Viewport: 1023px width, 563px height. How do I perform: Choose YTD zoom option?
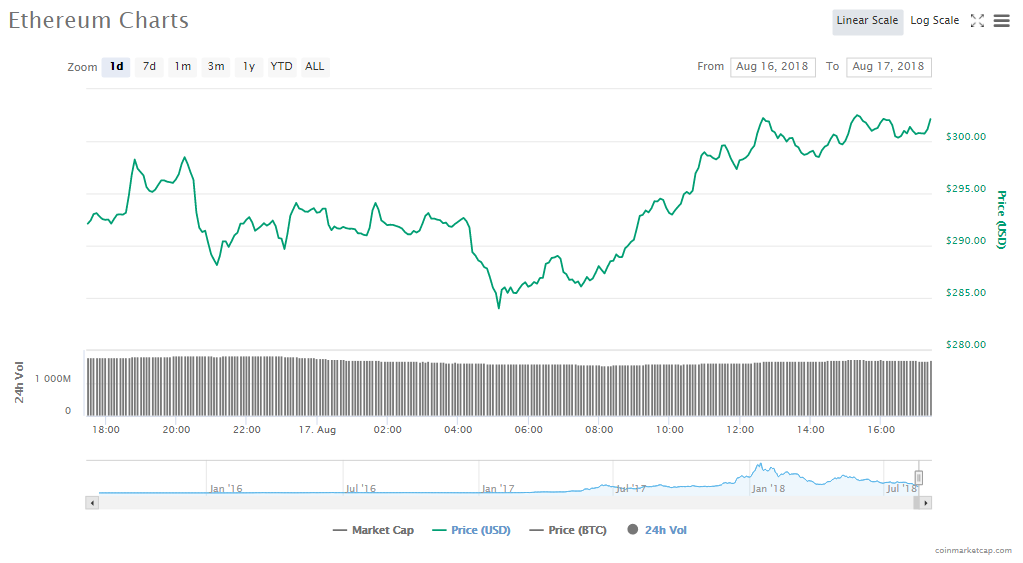(282, 67)
